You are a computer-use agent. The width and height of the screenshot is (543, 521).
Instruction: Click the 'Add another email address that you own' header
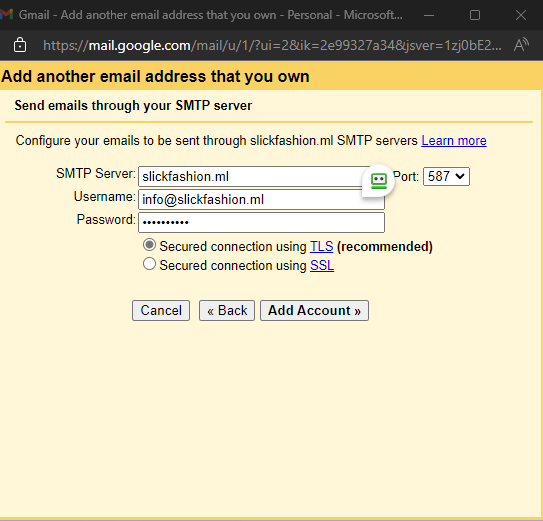[155, 76]
